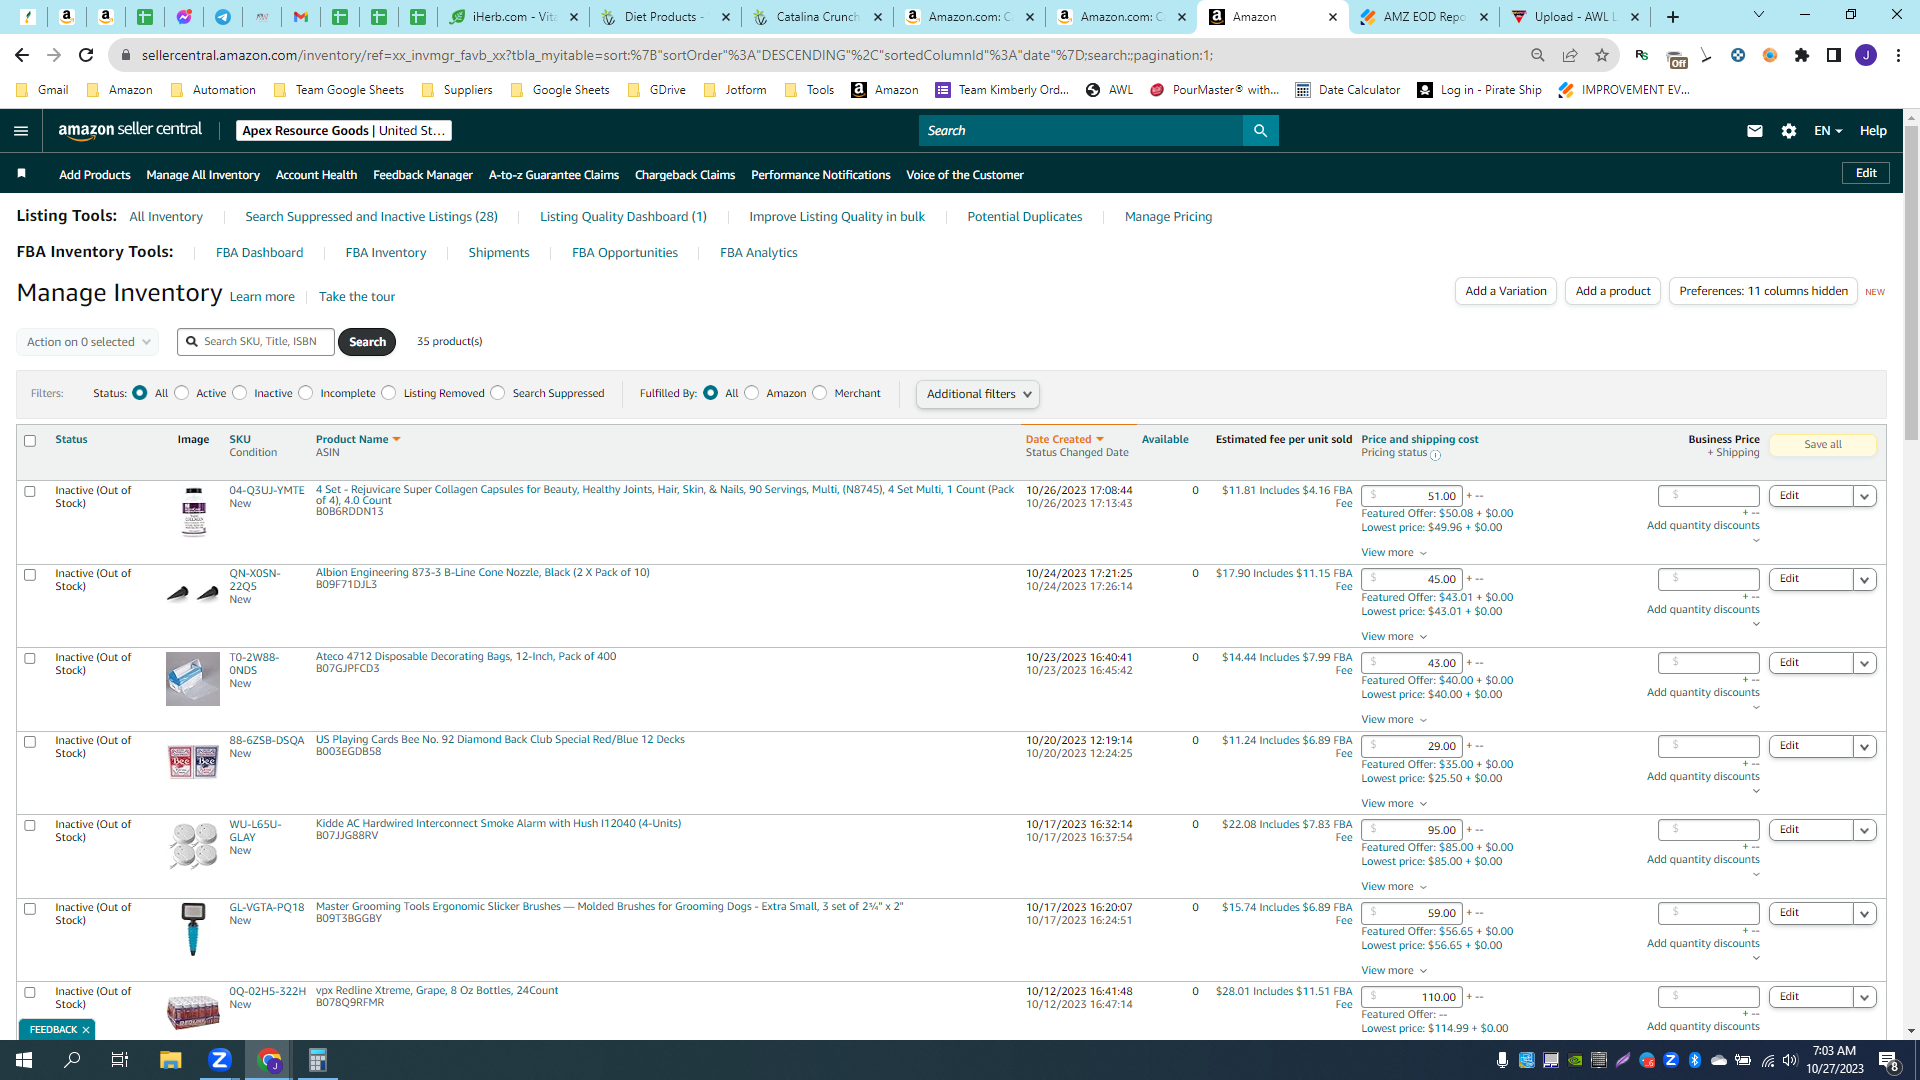Open the settings gear icon
This screenshot has width=1920, height=1080.
point(1789,131)
